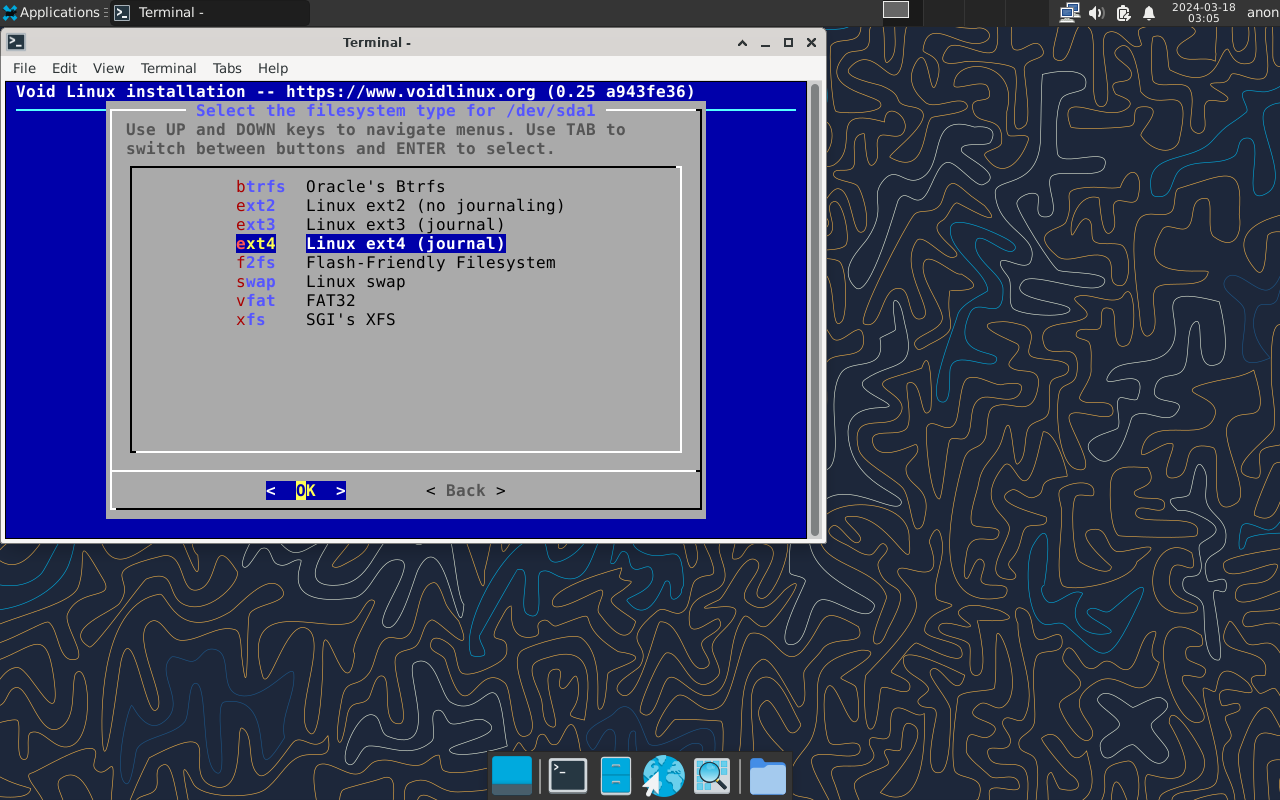Go back with the Back button
This screenshot has height=800, width=1280.
(466, 491)
